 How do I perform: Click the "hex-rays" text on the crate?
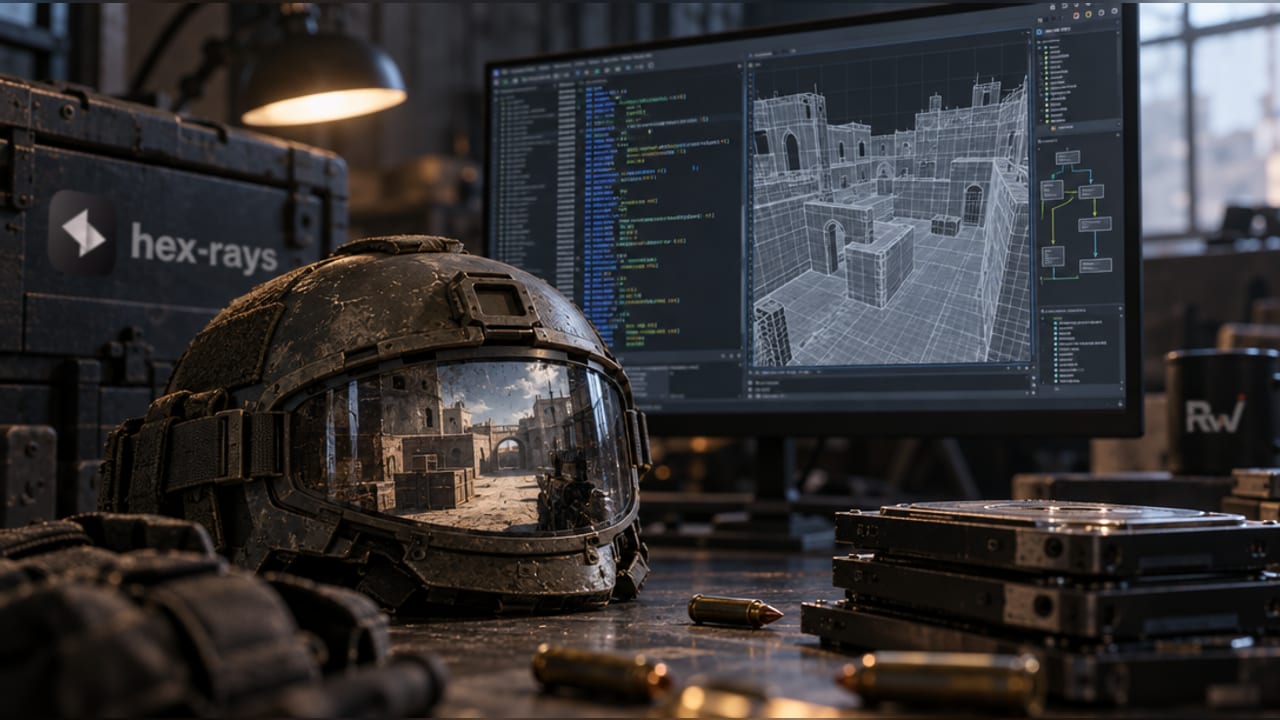click(204, 248)
